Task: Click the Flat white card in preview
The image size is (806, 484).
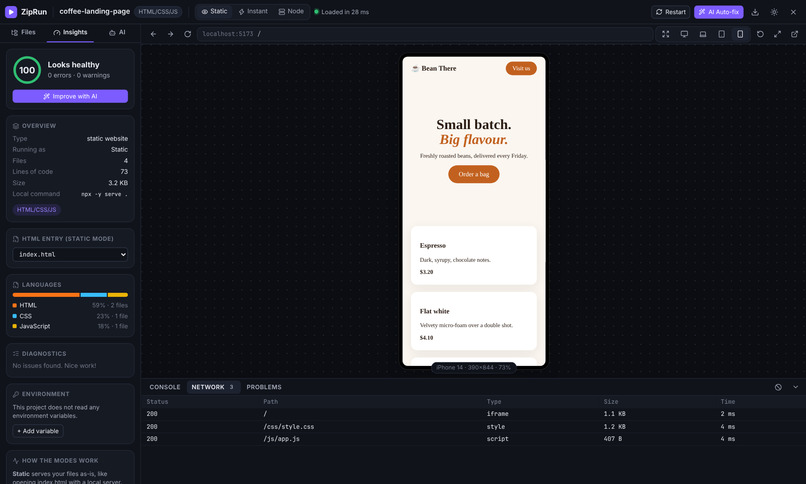Action: (x=473, y=321)
